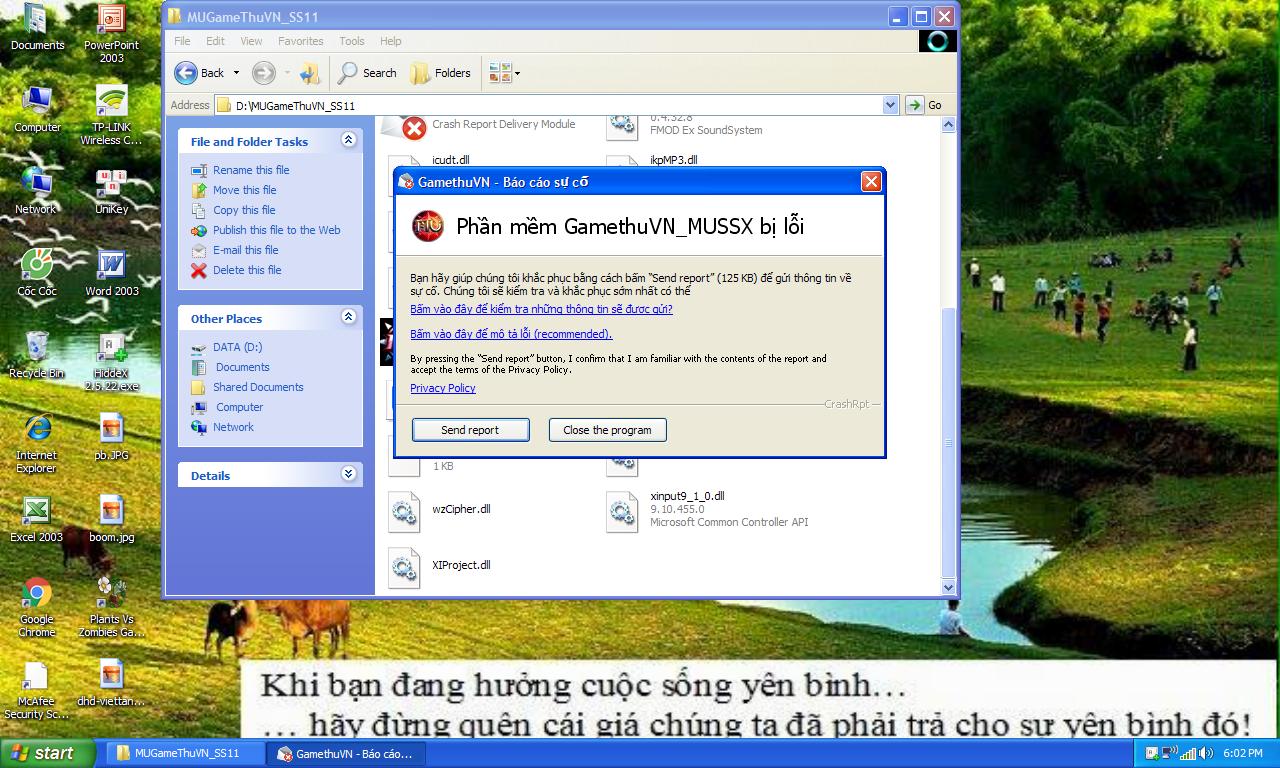Open the Favorites menu
Image resolution: width=1280 pixels, height=768 pixels.
300,41
